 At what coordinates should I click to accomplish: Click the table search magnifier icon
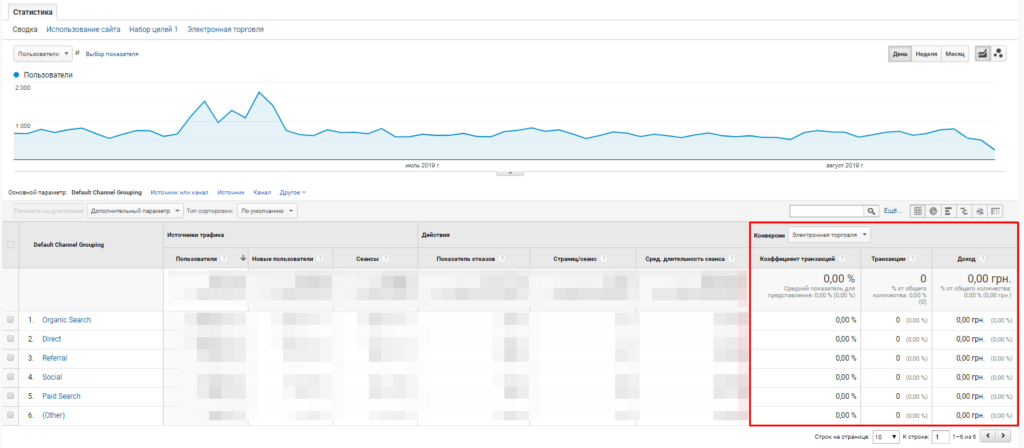coord(871,211)
